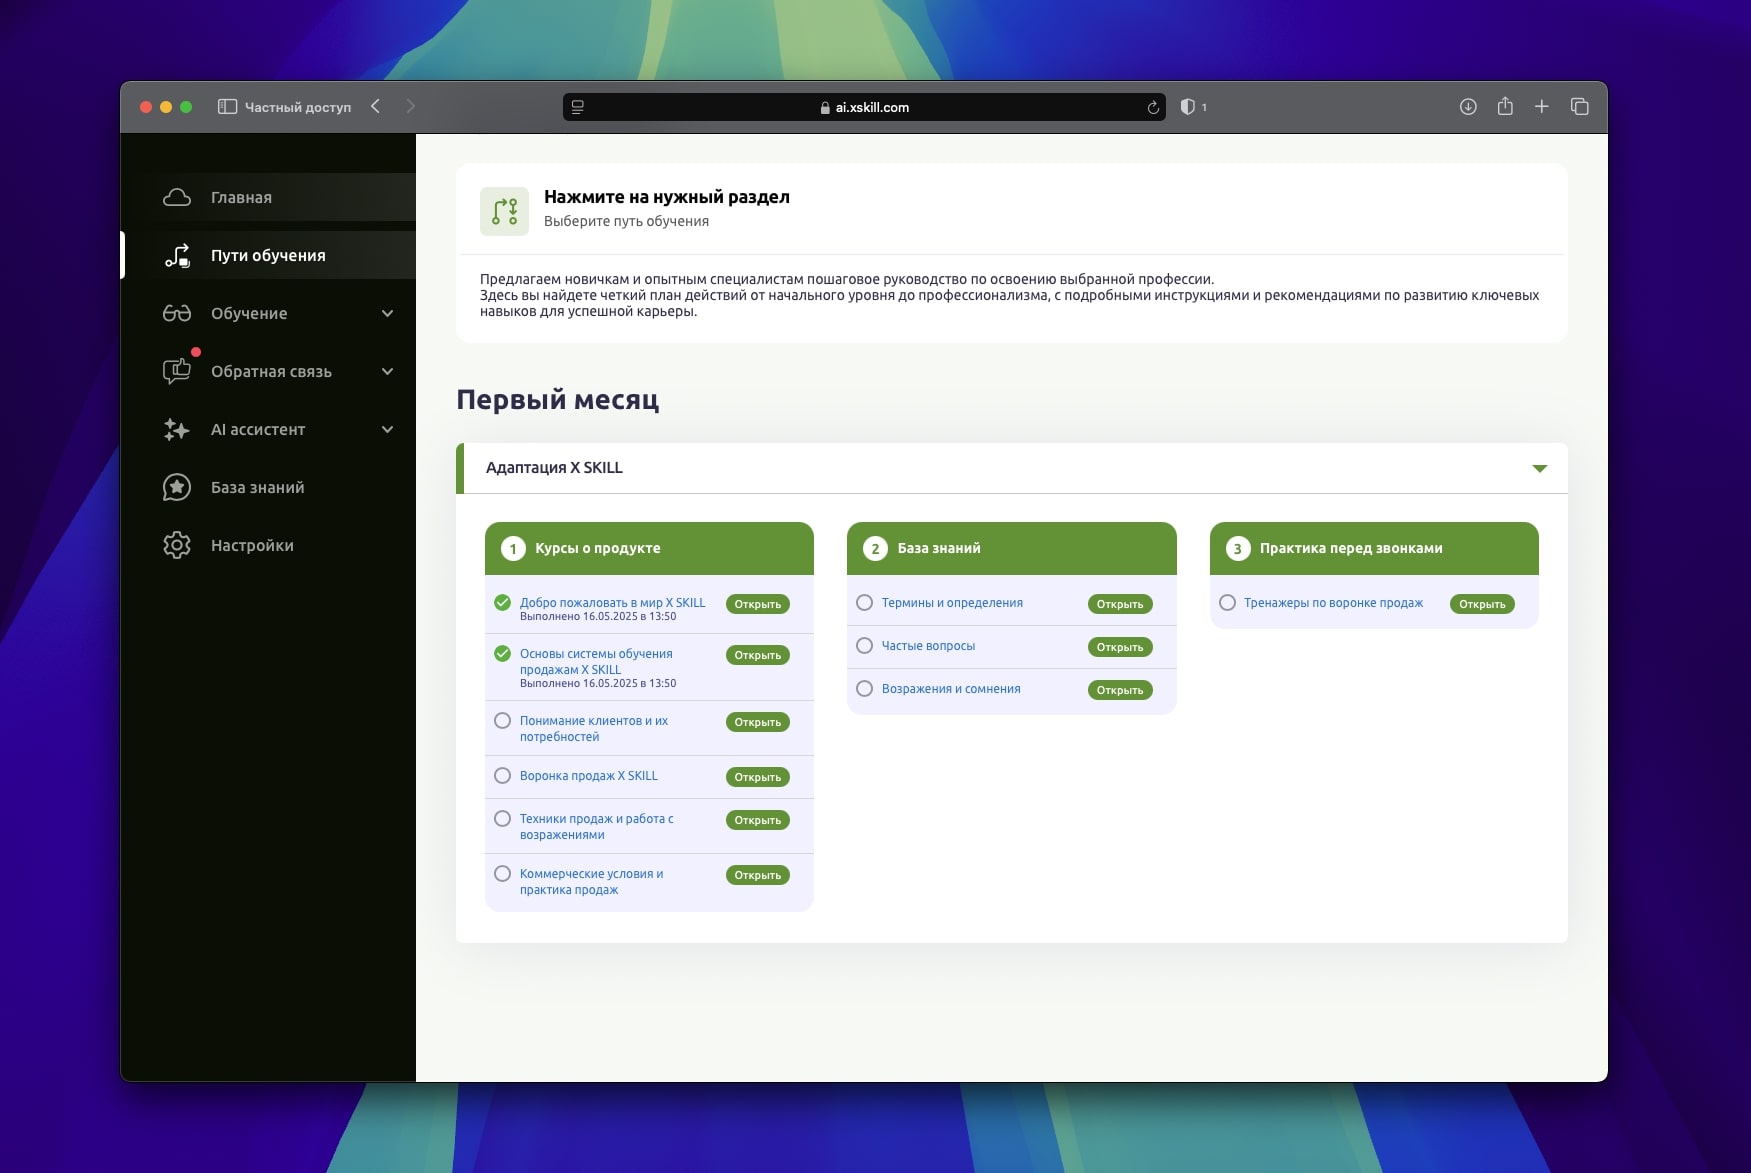Click the star badge icon for База знаний
1751x1173 pixels.
coord(177,487)
